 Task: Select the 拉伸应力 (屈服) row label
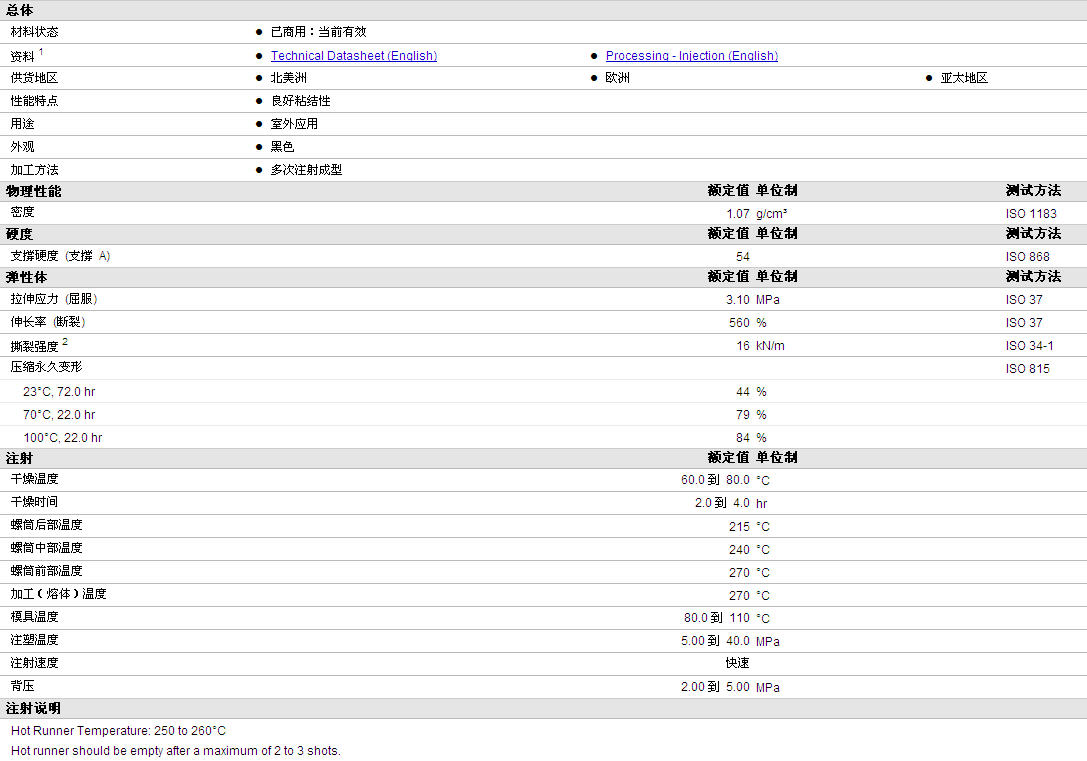(54, 299)
